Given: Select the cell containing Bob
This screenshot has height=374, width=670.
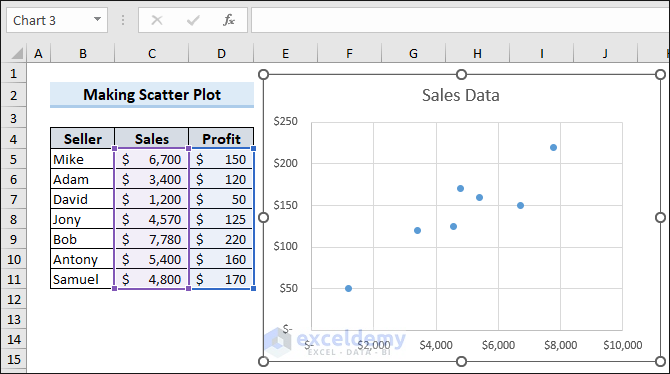Looking at the screenshot, I should point(82,239).
